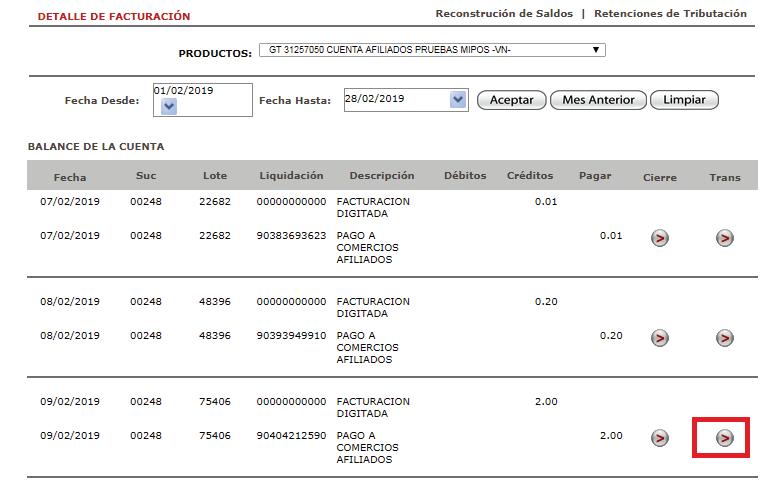The height and width of the screenshot is (480, 763).
Task: Open Cierre arrow for liquidación 90404212590
Action: point(659,438)
